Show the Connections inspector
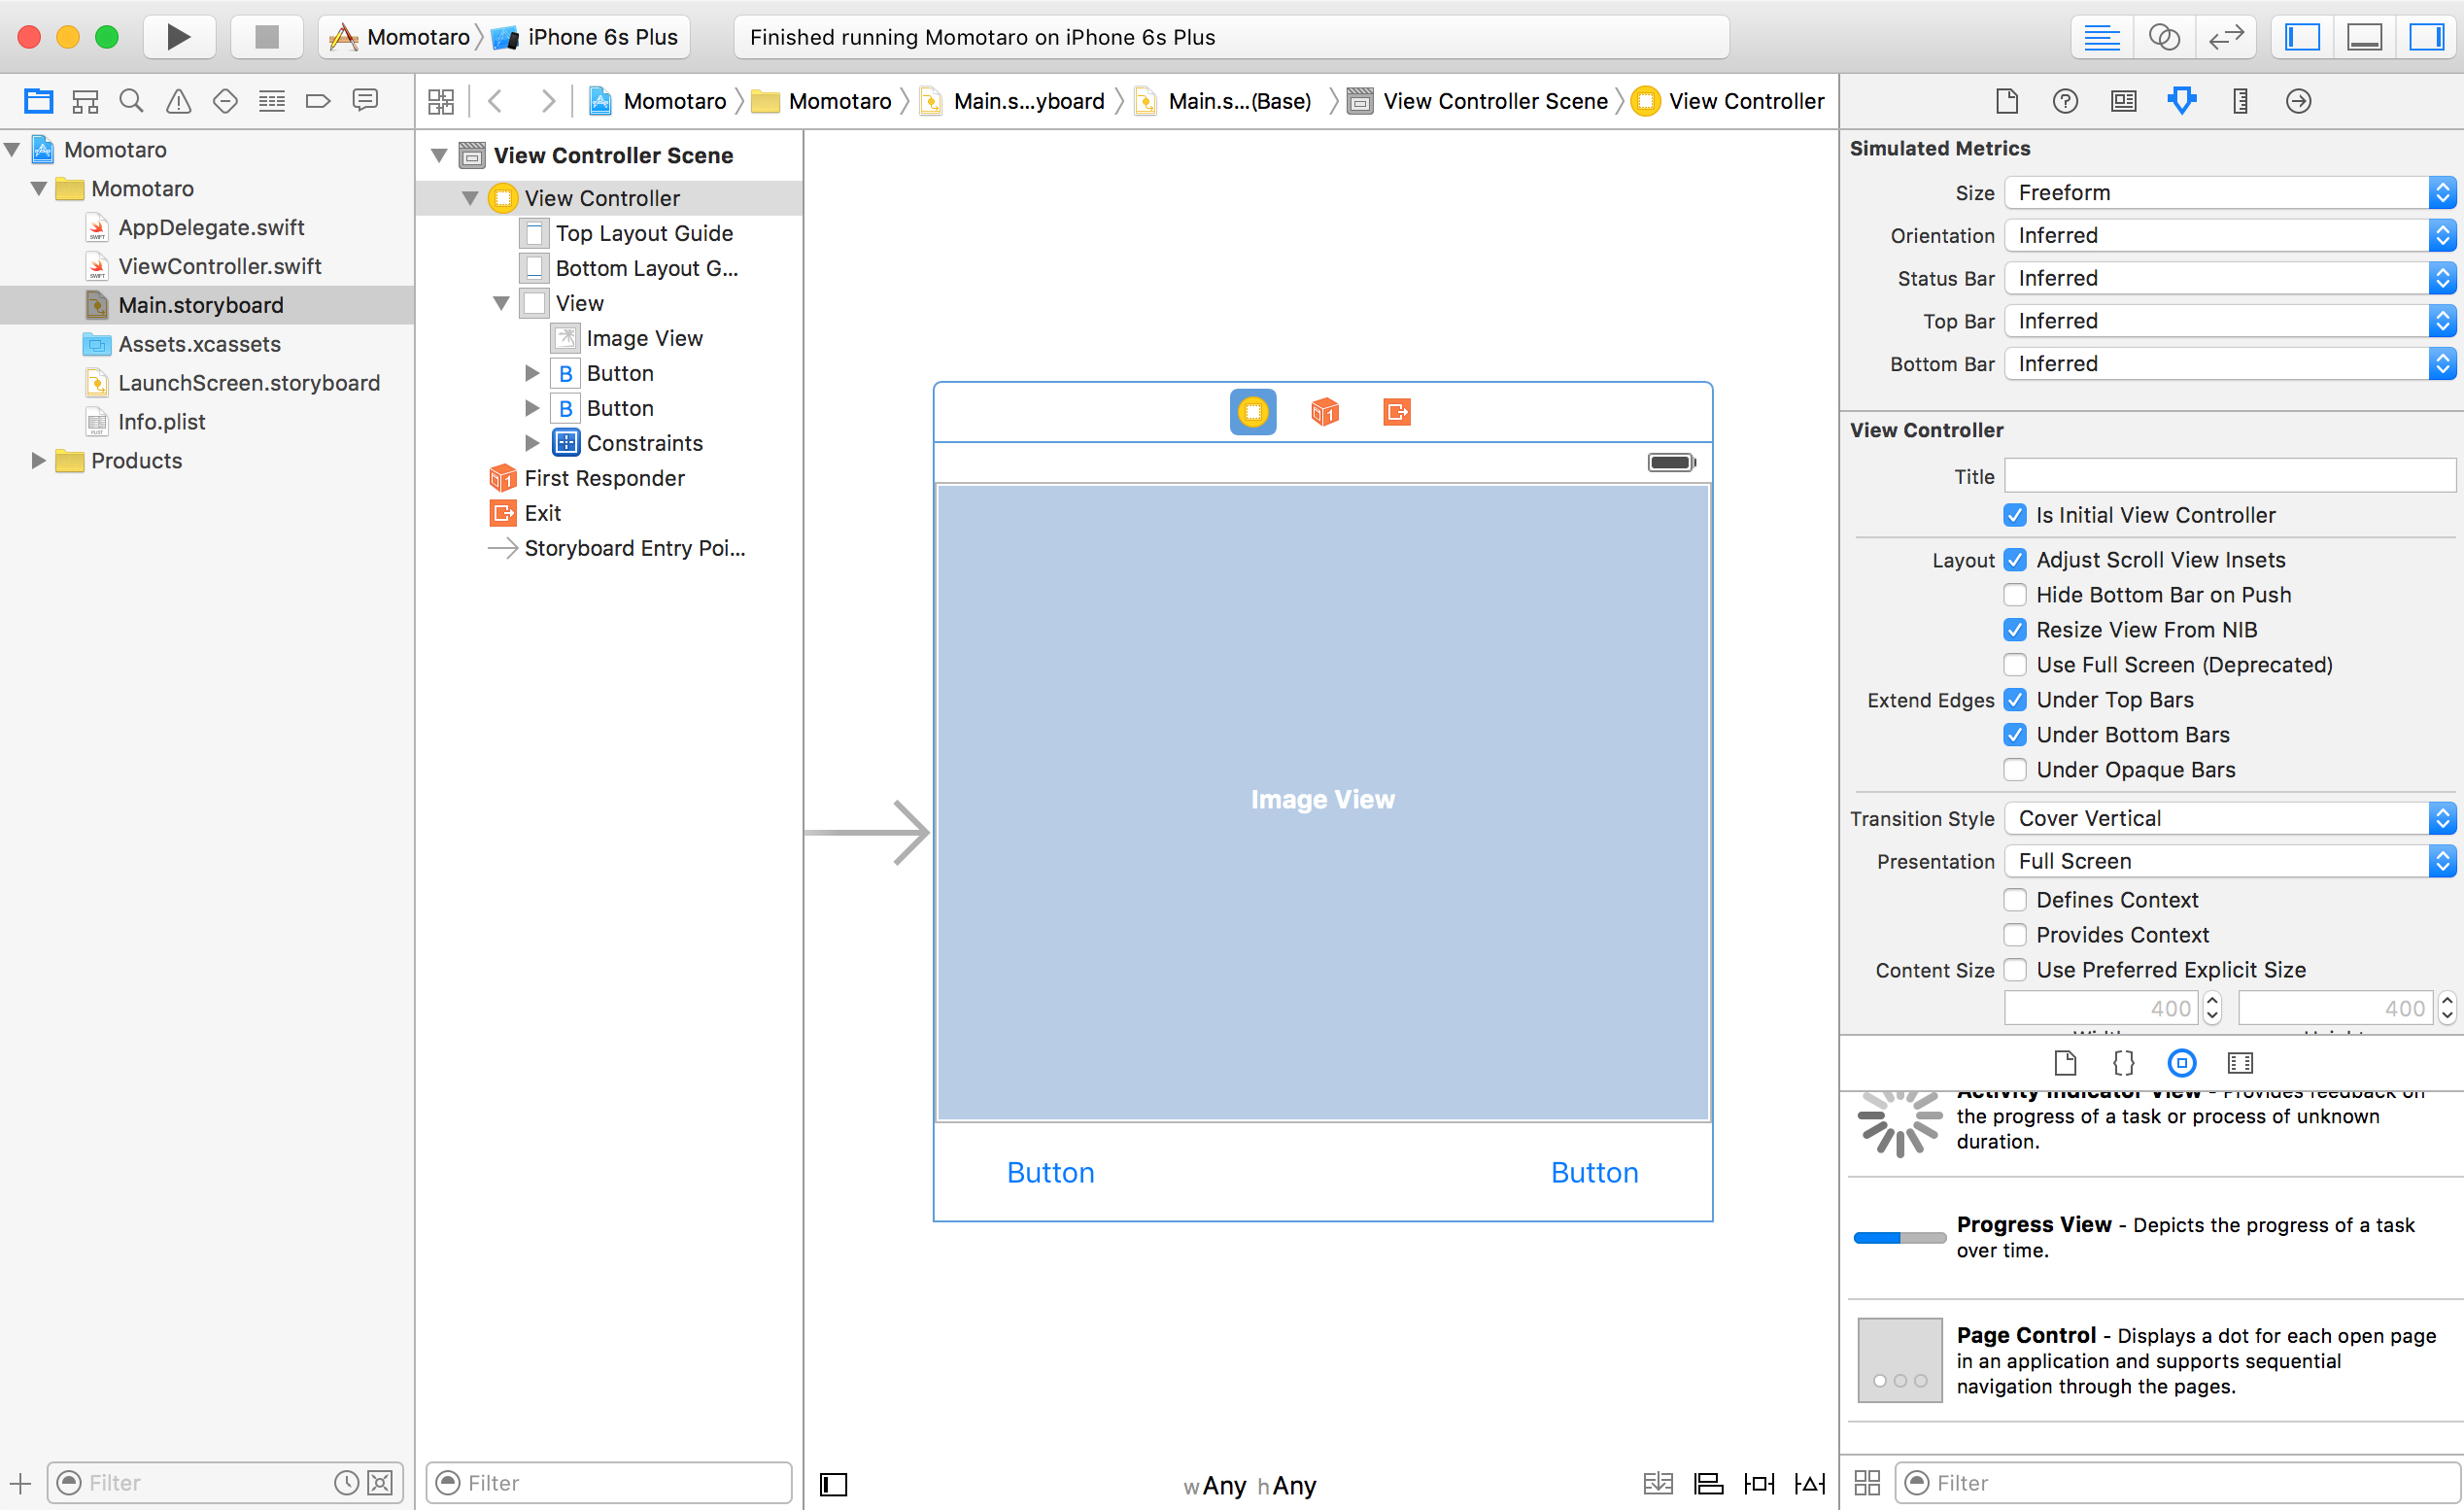Viewport: 2464px width, 1510px height. [x=2297, y=100]
